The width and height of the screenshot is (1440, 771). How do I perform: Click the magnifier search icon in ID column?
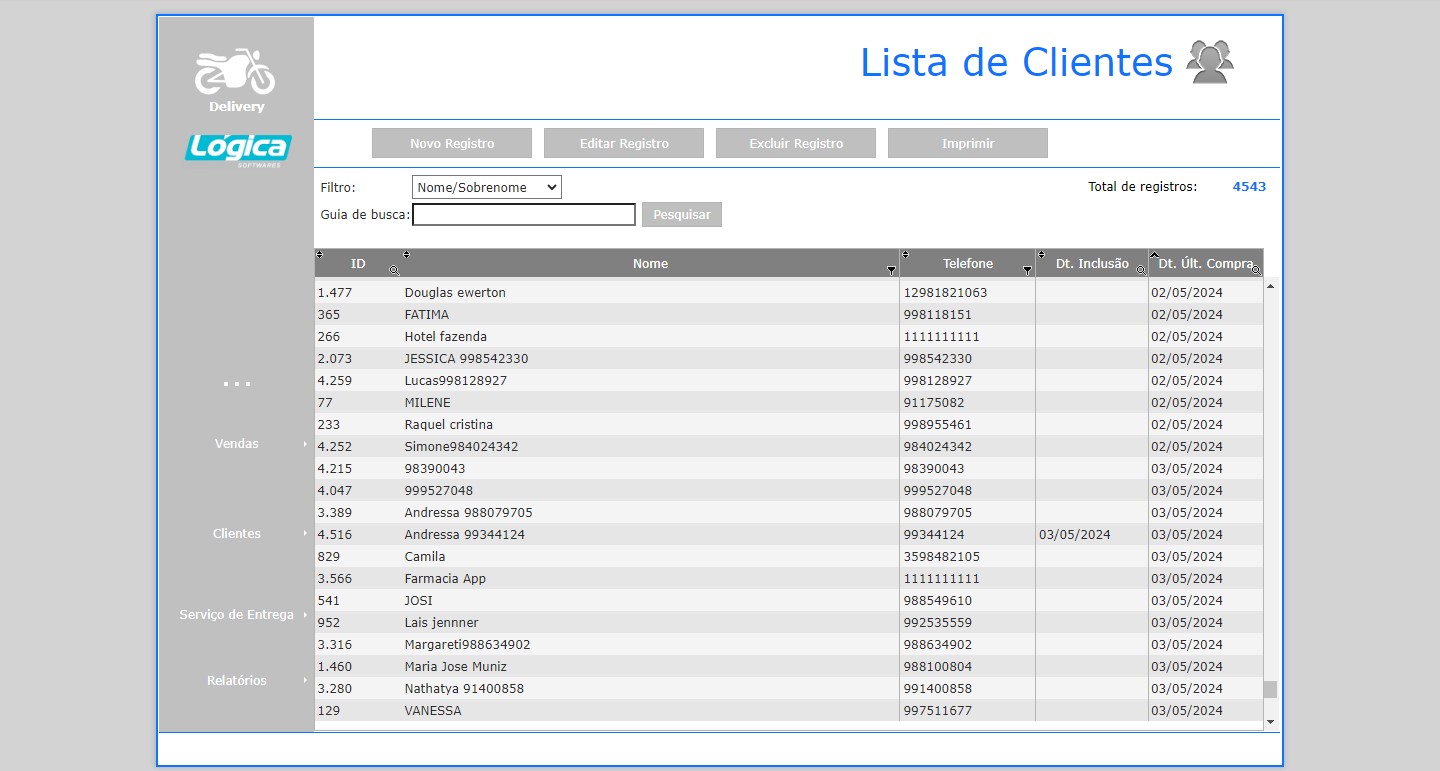(x=394, y=270)
